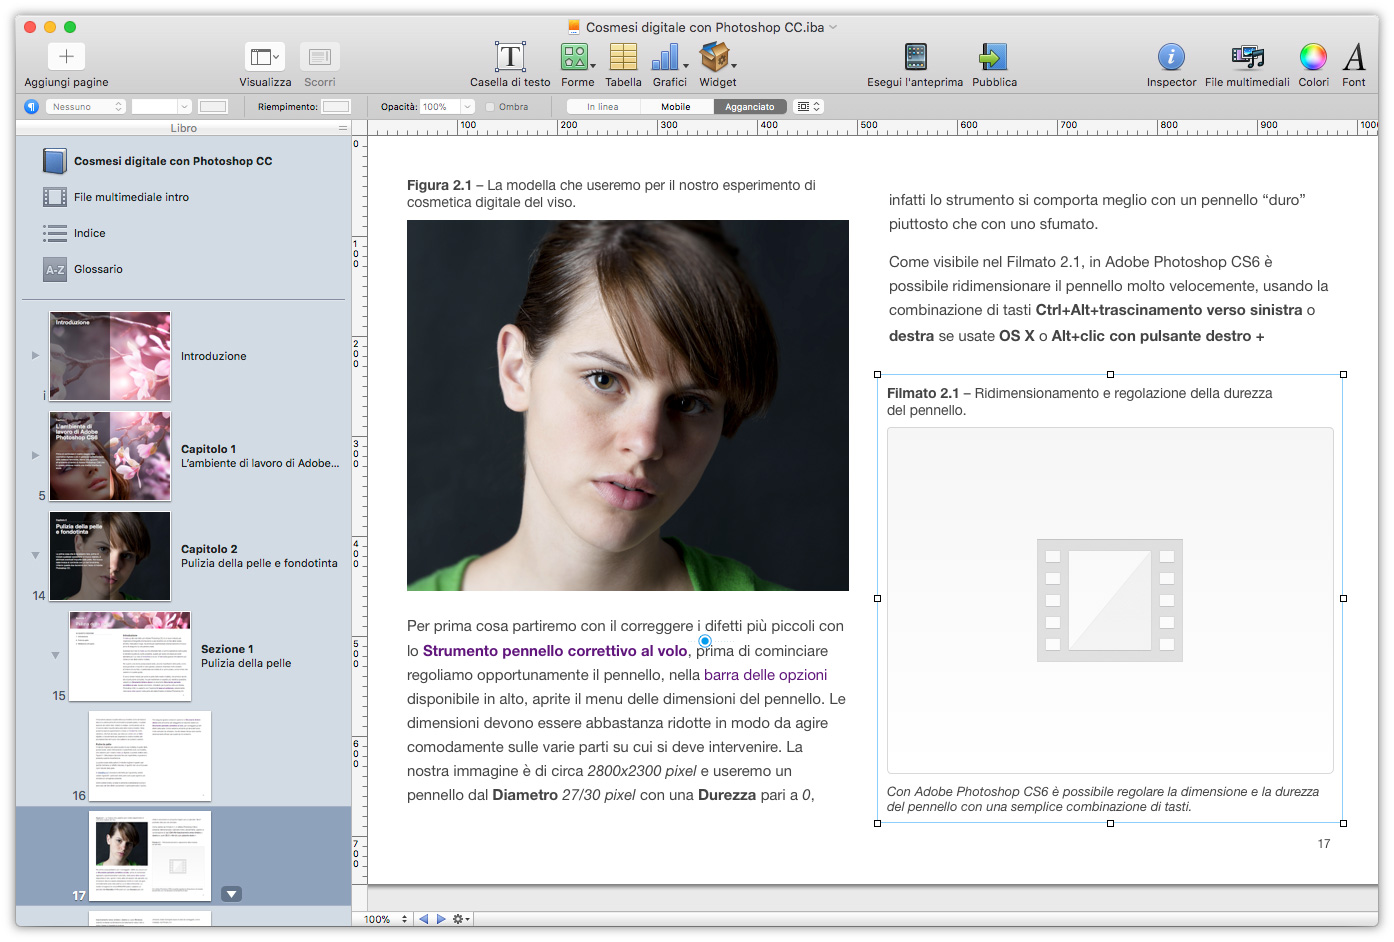Click the Aggiungi pagine plus icon
Image resolution: width=1394 pixels, height=942 pixels.
pos(66,56)
